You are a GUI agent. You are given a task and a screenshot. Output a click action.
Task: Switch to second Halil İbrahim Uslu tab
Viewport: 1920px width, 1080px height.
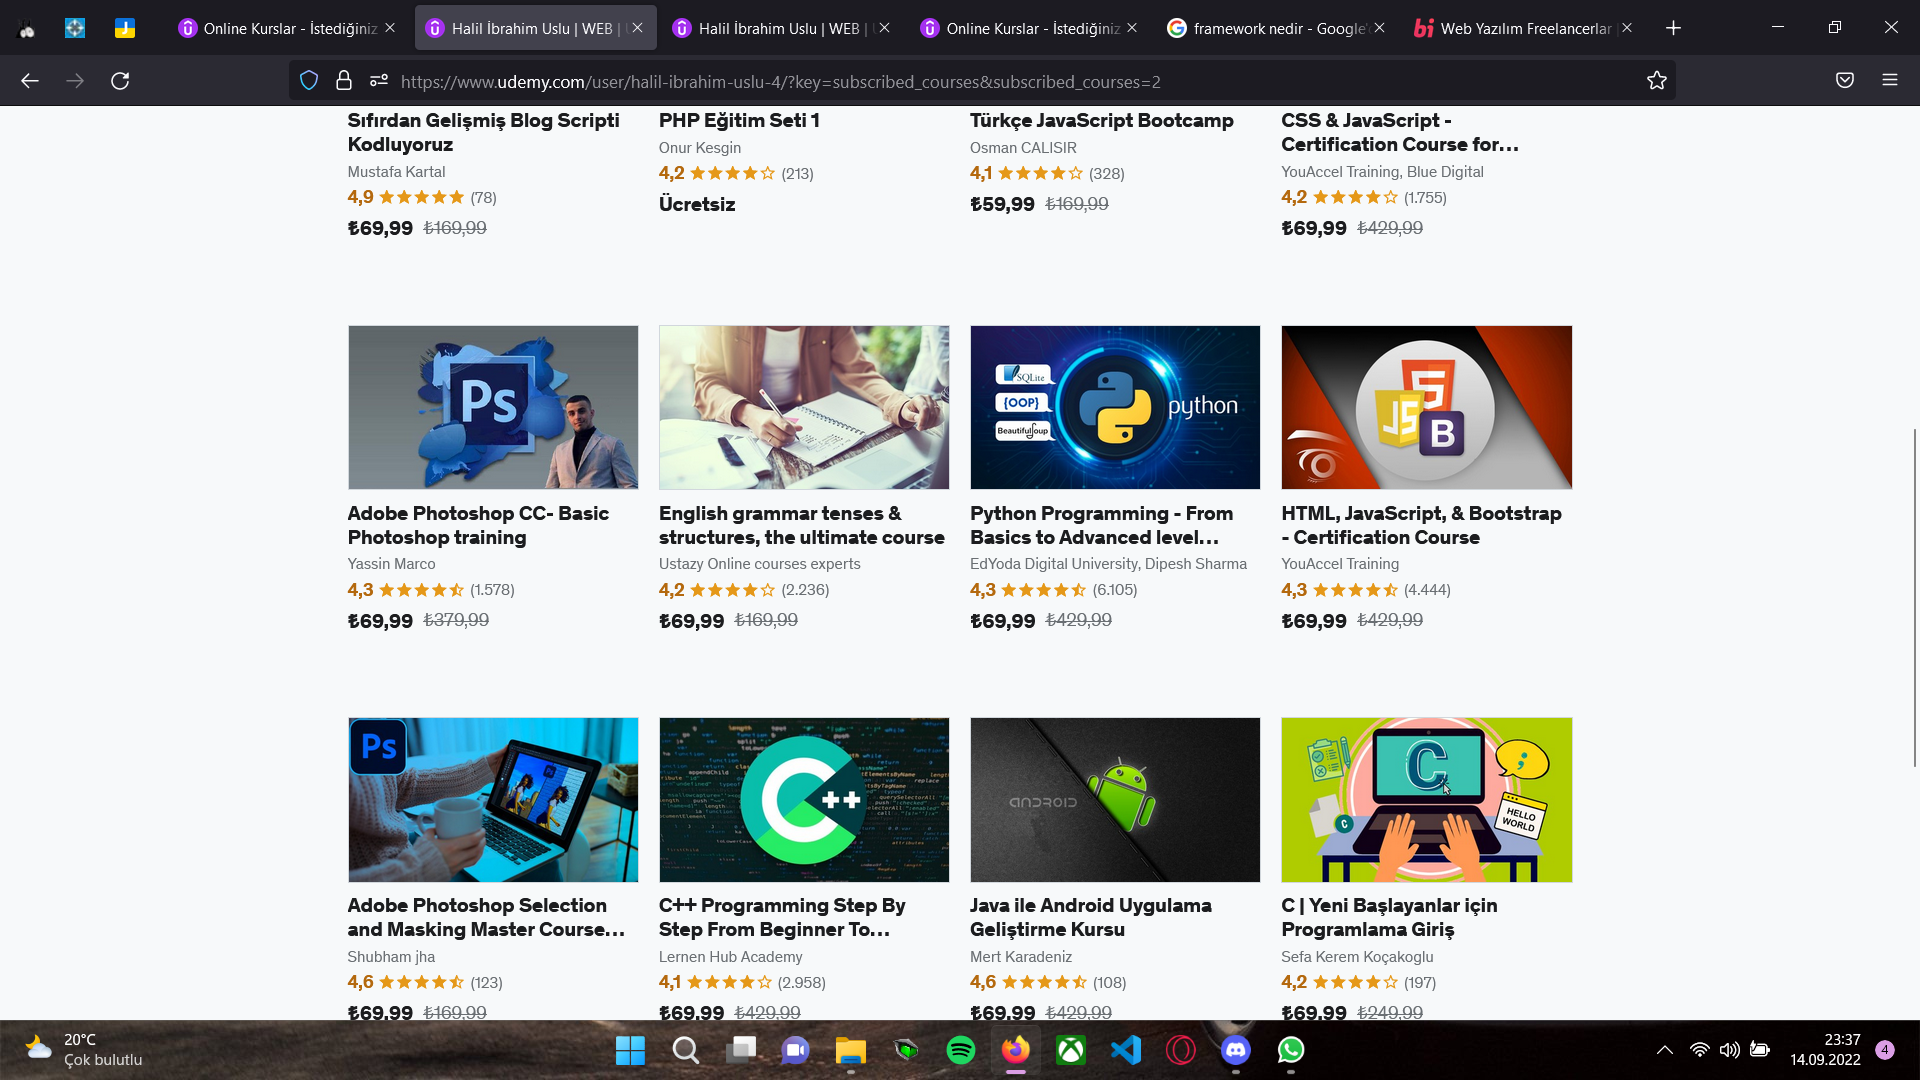783,28
